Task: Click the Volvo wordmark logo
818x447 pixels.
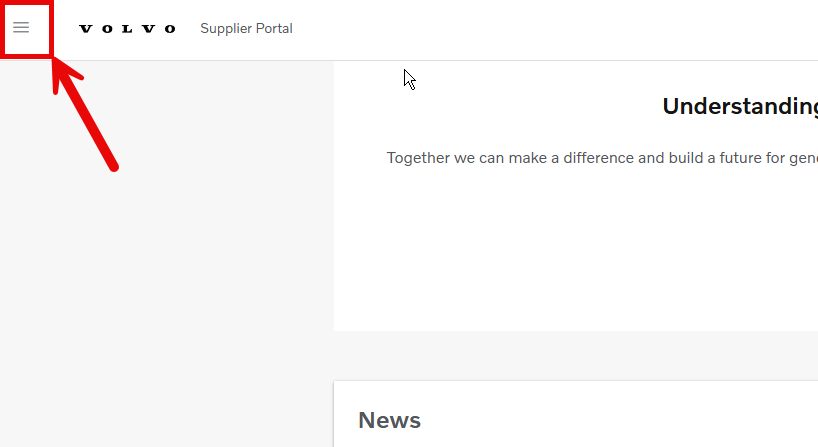Action: (x=127, y=29)
